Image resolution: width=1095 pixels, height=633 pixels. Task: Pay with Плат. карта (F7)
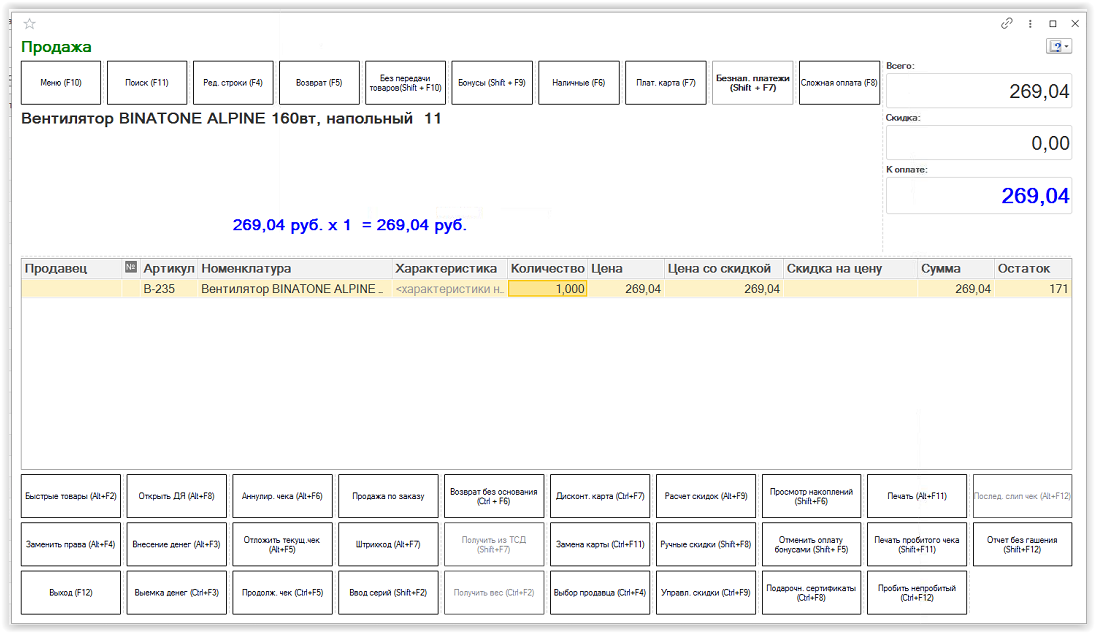coord(665,83)
